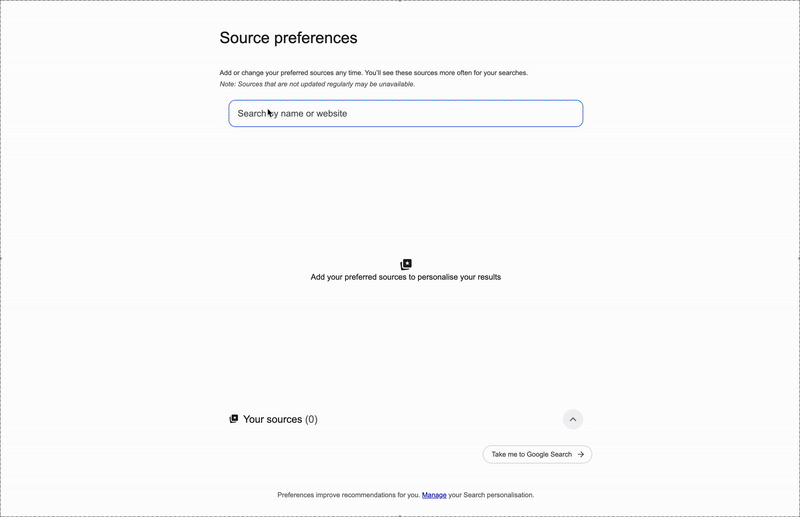Click the arrow icon inside the Google Search button
Image resolution: width=800 pixels, height=517 pixels.
(581, 454)
